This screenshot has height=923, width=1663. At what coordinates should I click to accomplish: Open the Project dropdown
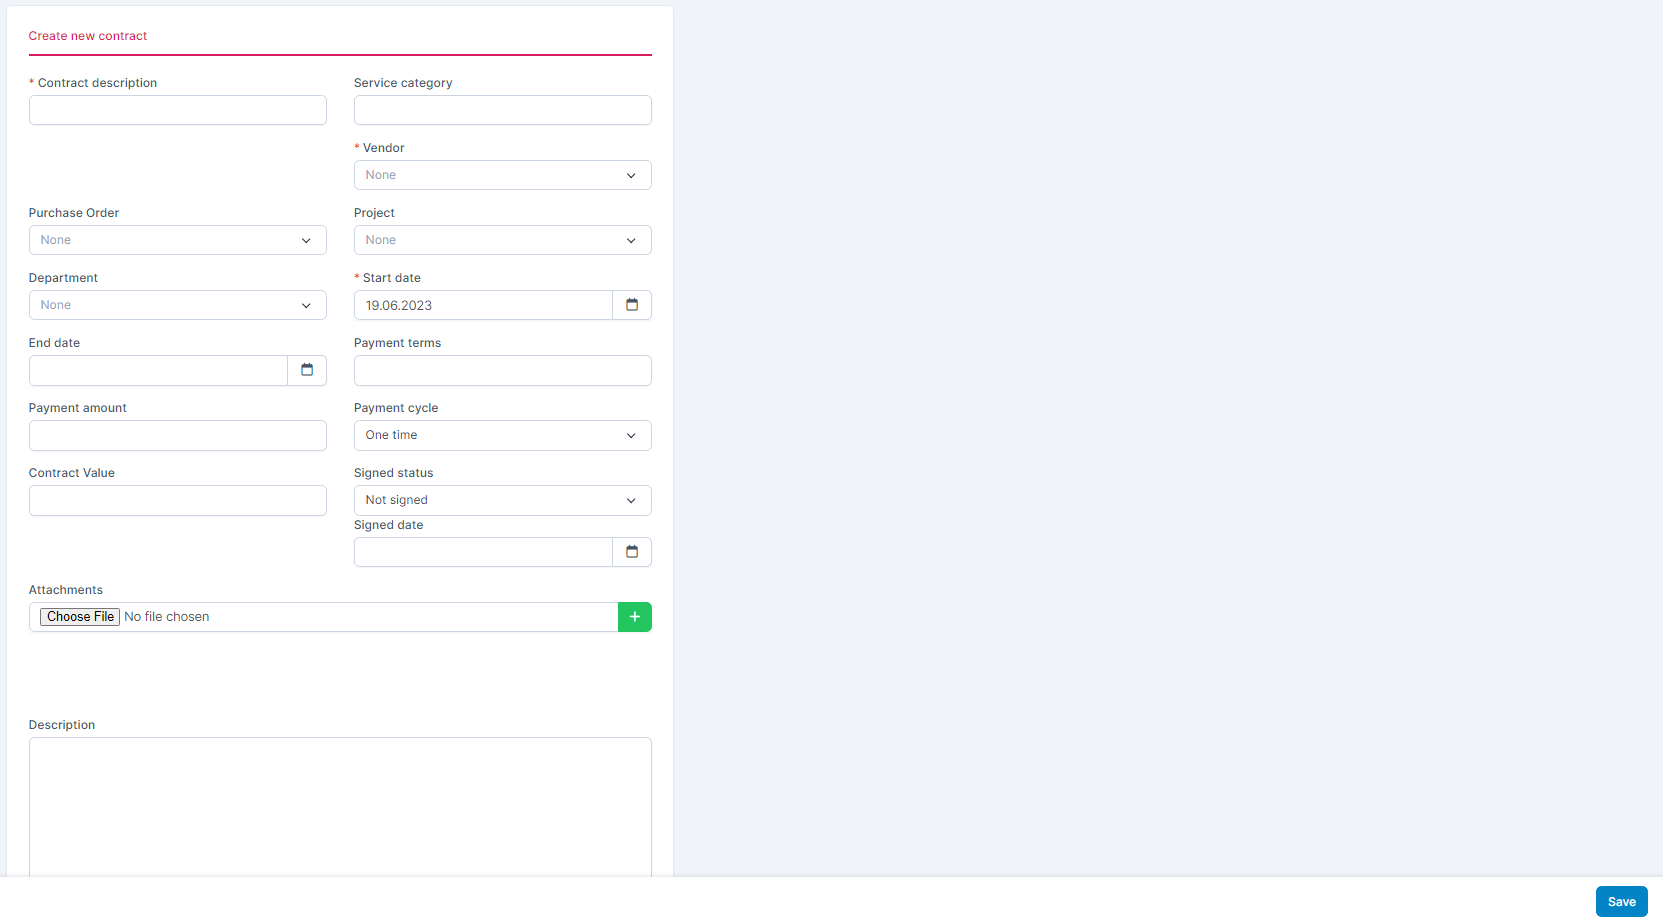tap(502, 240)
